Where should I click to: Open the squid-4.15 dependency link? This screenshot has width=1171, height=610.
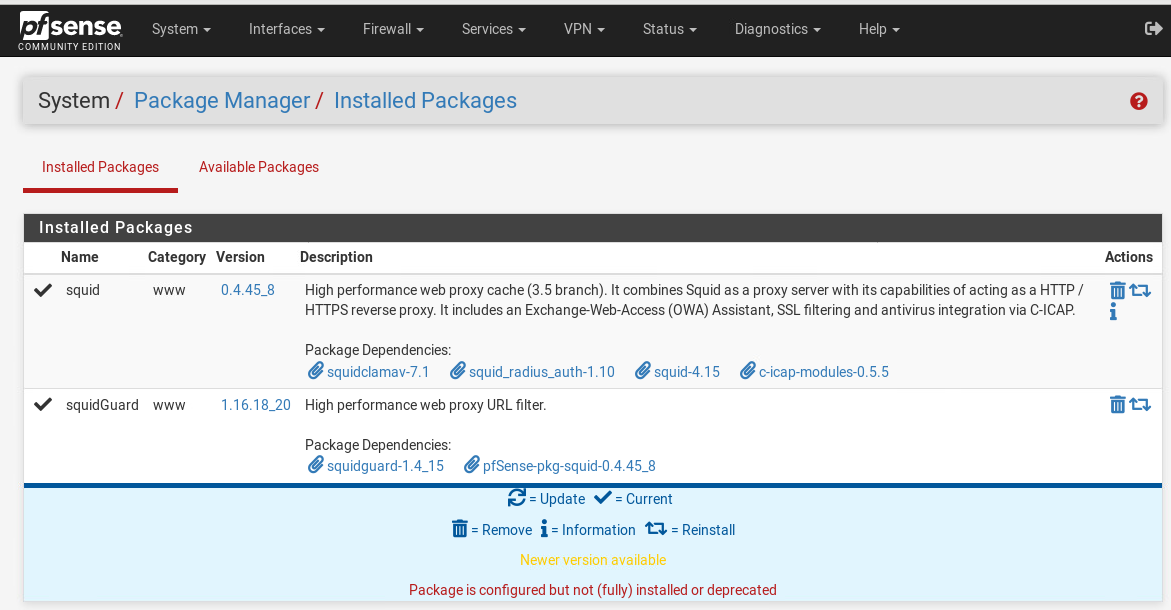(x=687, y=372)
